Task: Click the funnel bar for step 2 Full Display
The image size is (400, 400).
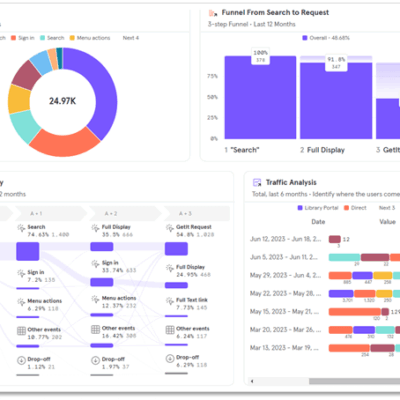Action: coord(336,101)
